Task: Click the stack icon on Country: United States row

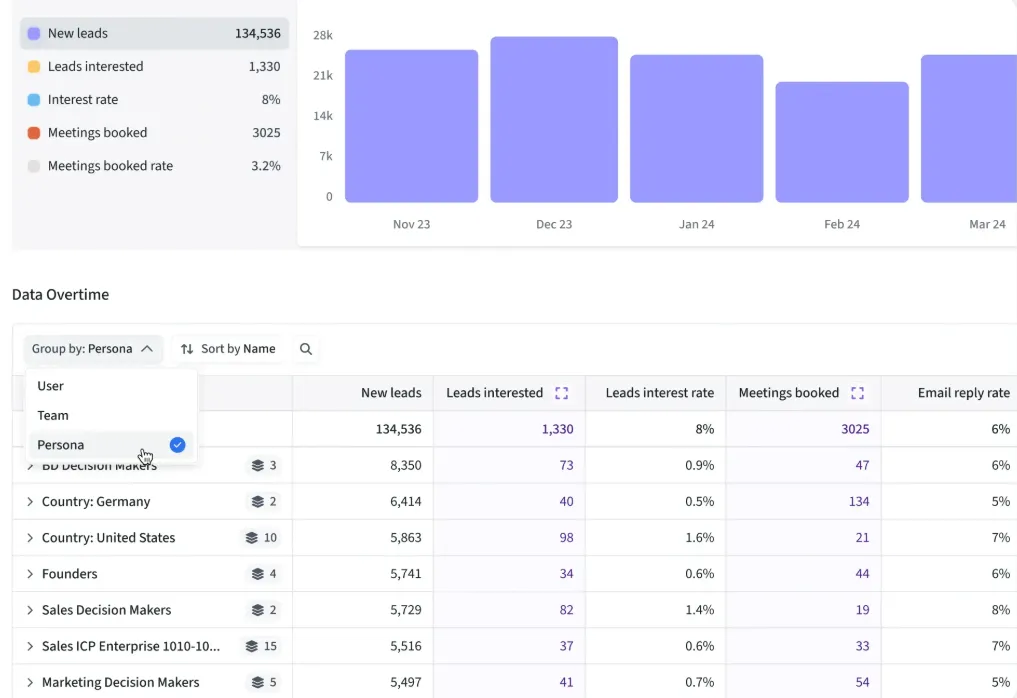Action: 251,538
